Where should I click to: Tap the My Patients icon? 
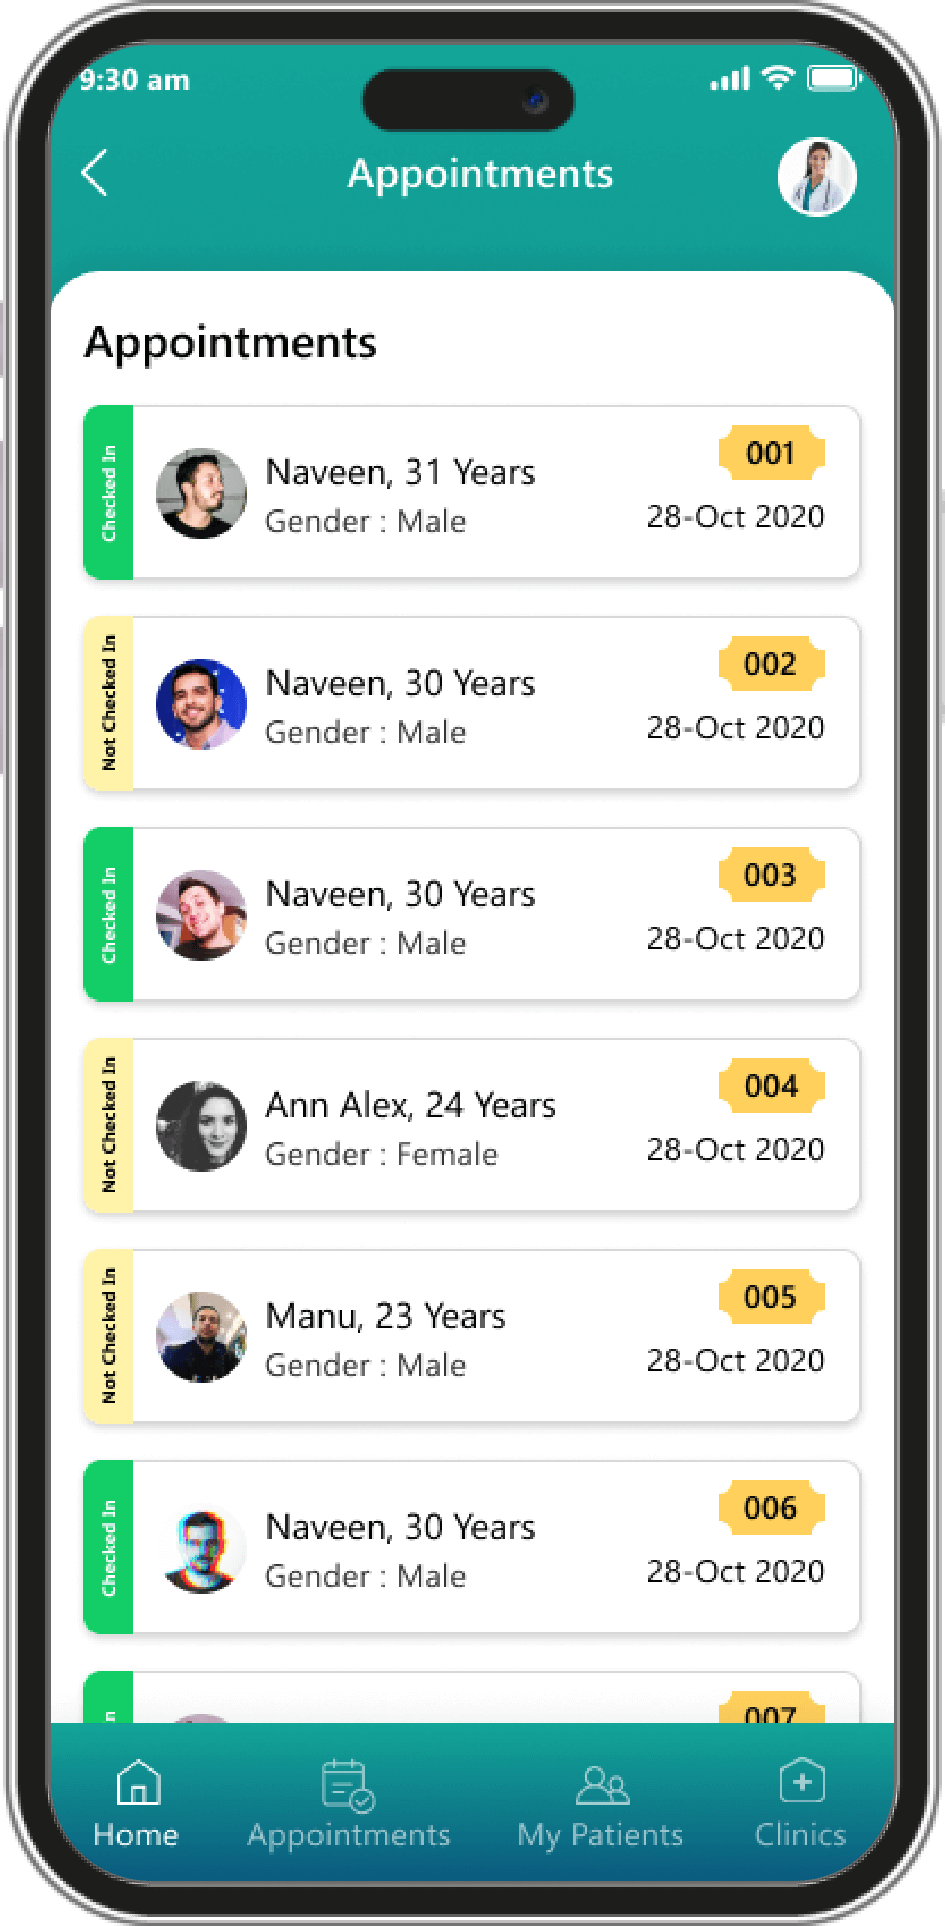602,1785
